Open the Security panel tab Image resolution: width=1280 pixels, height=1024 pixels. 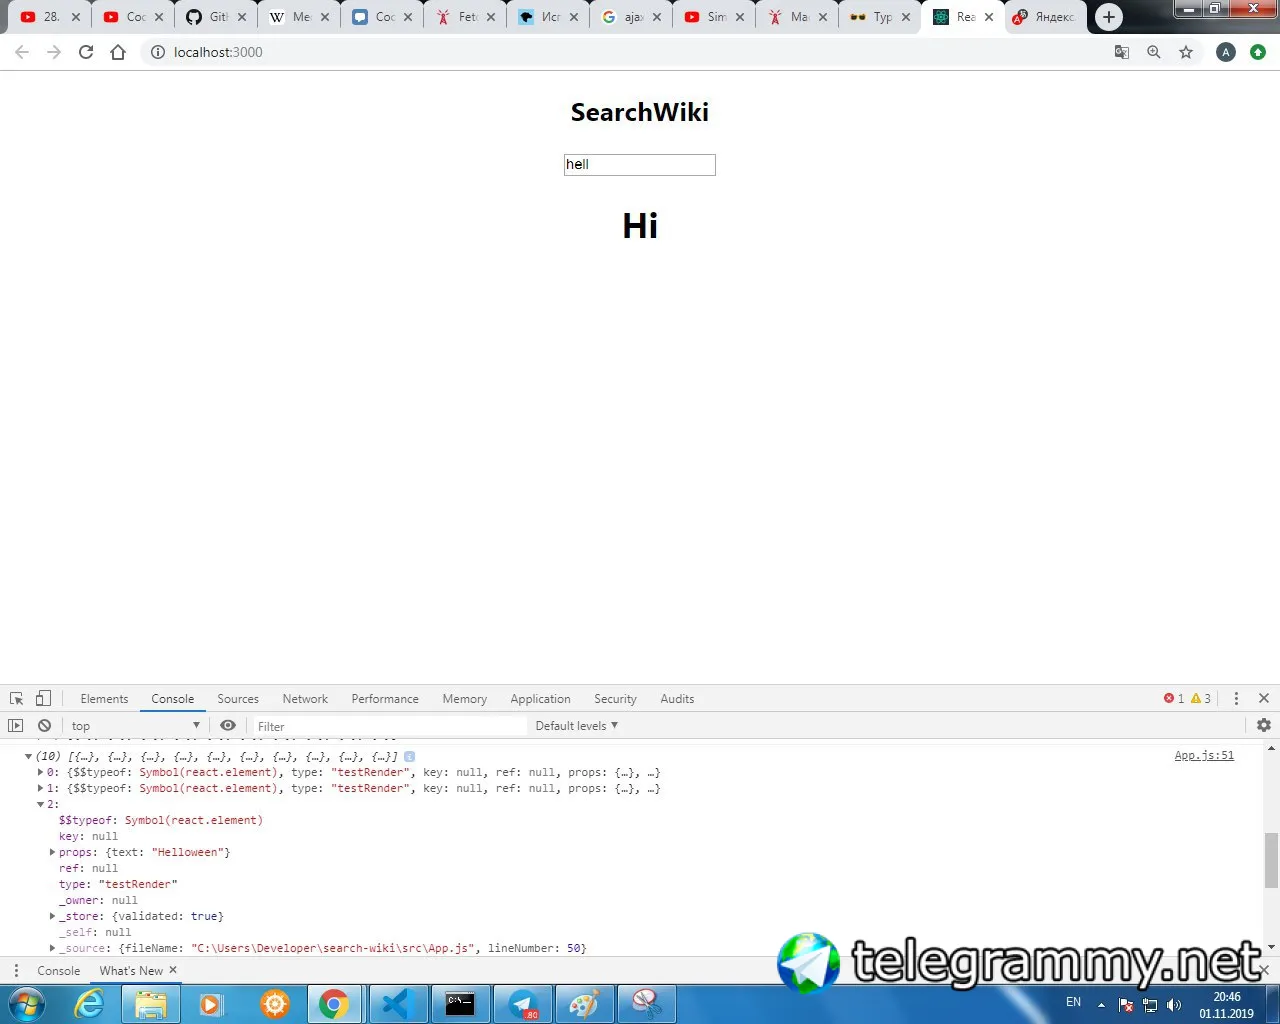[x=615, y=699]
